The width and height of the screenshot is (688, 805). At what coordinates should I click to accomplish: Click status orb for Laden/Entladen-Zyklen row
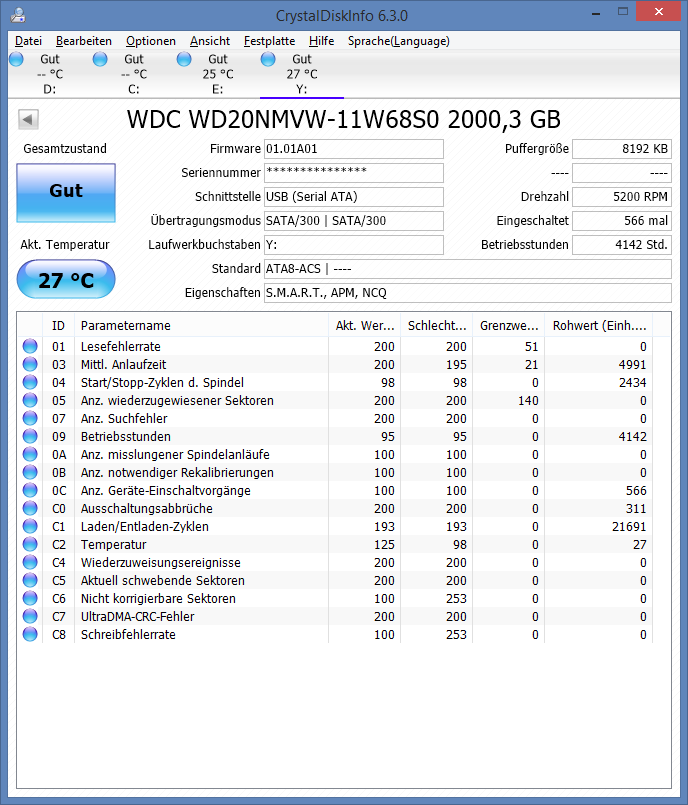(30, 526)
